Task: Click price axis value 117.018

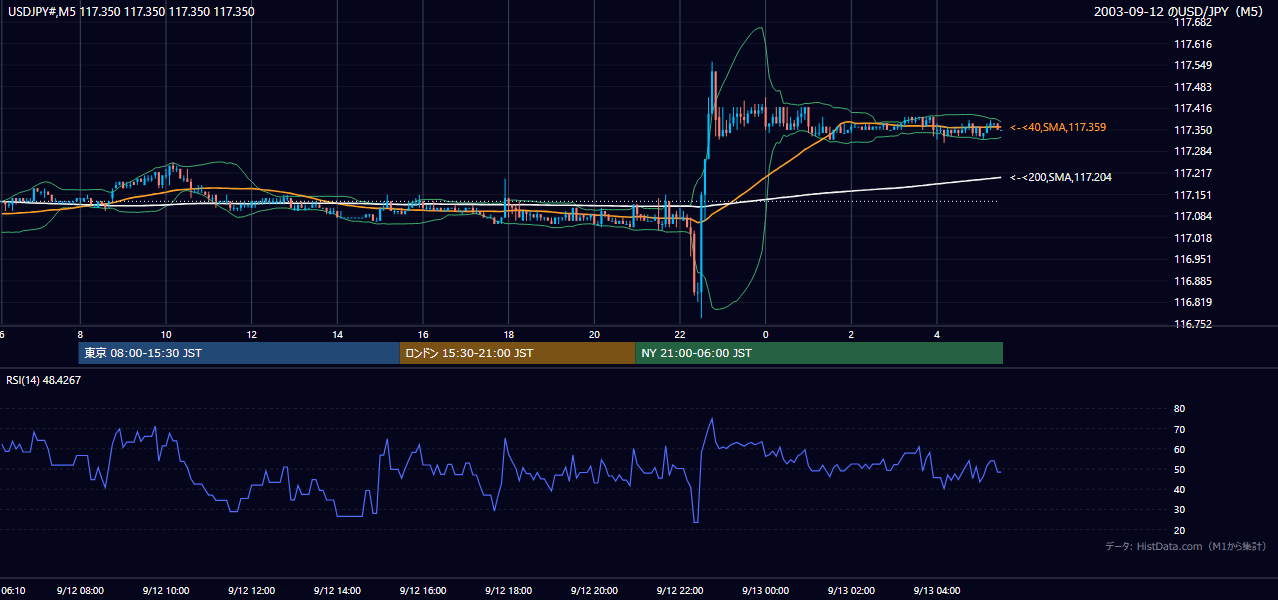Action: click(1192, 238)
